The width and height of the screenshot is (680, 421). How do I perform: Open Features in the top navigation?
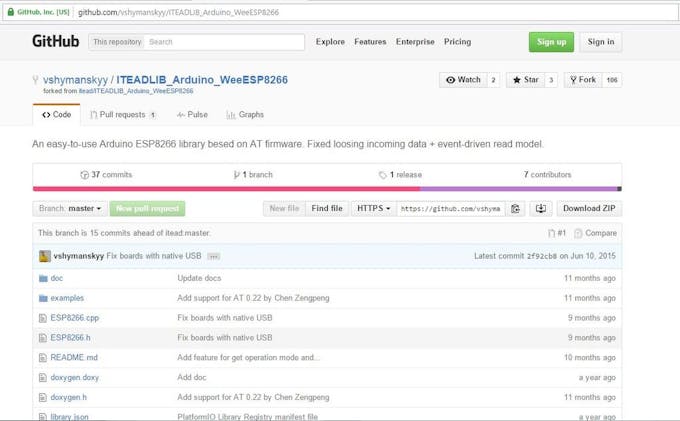point(370,42)
